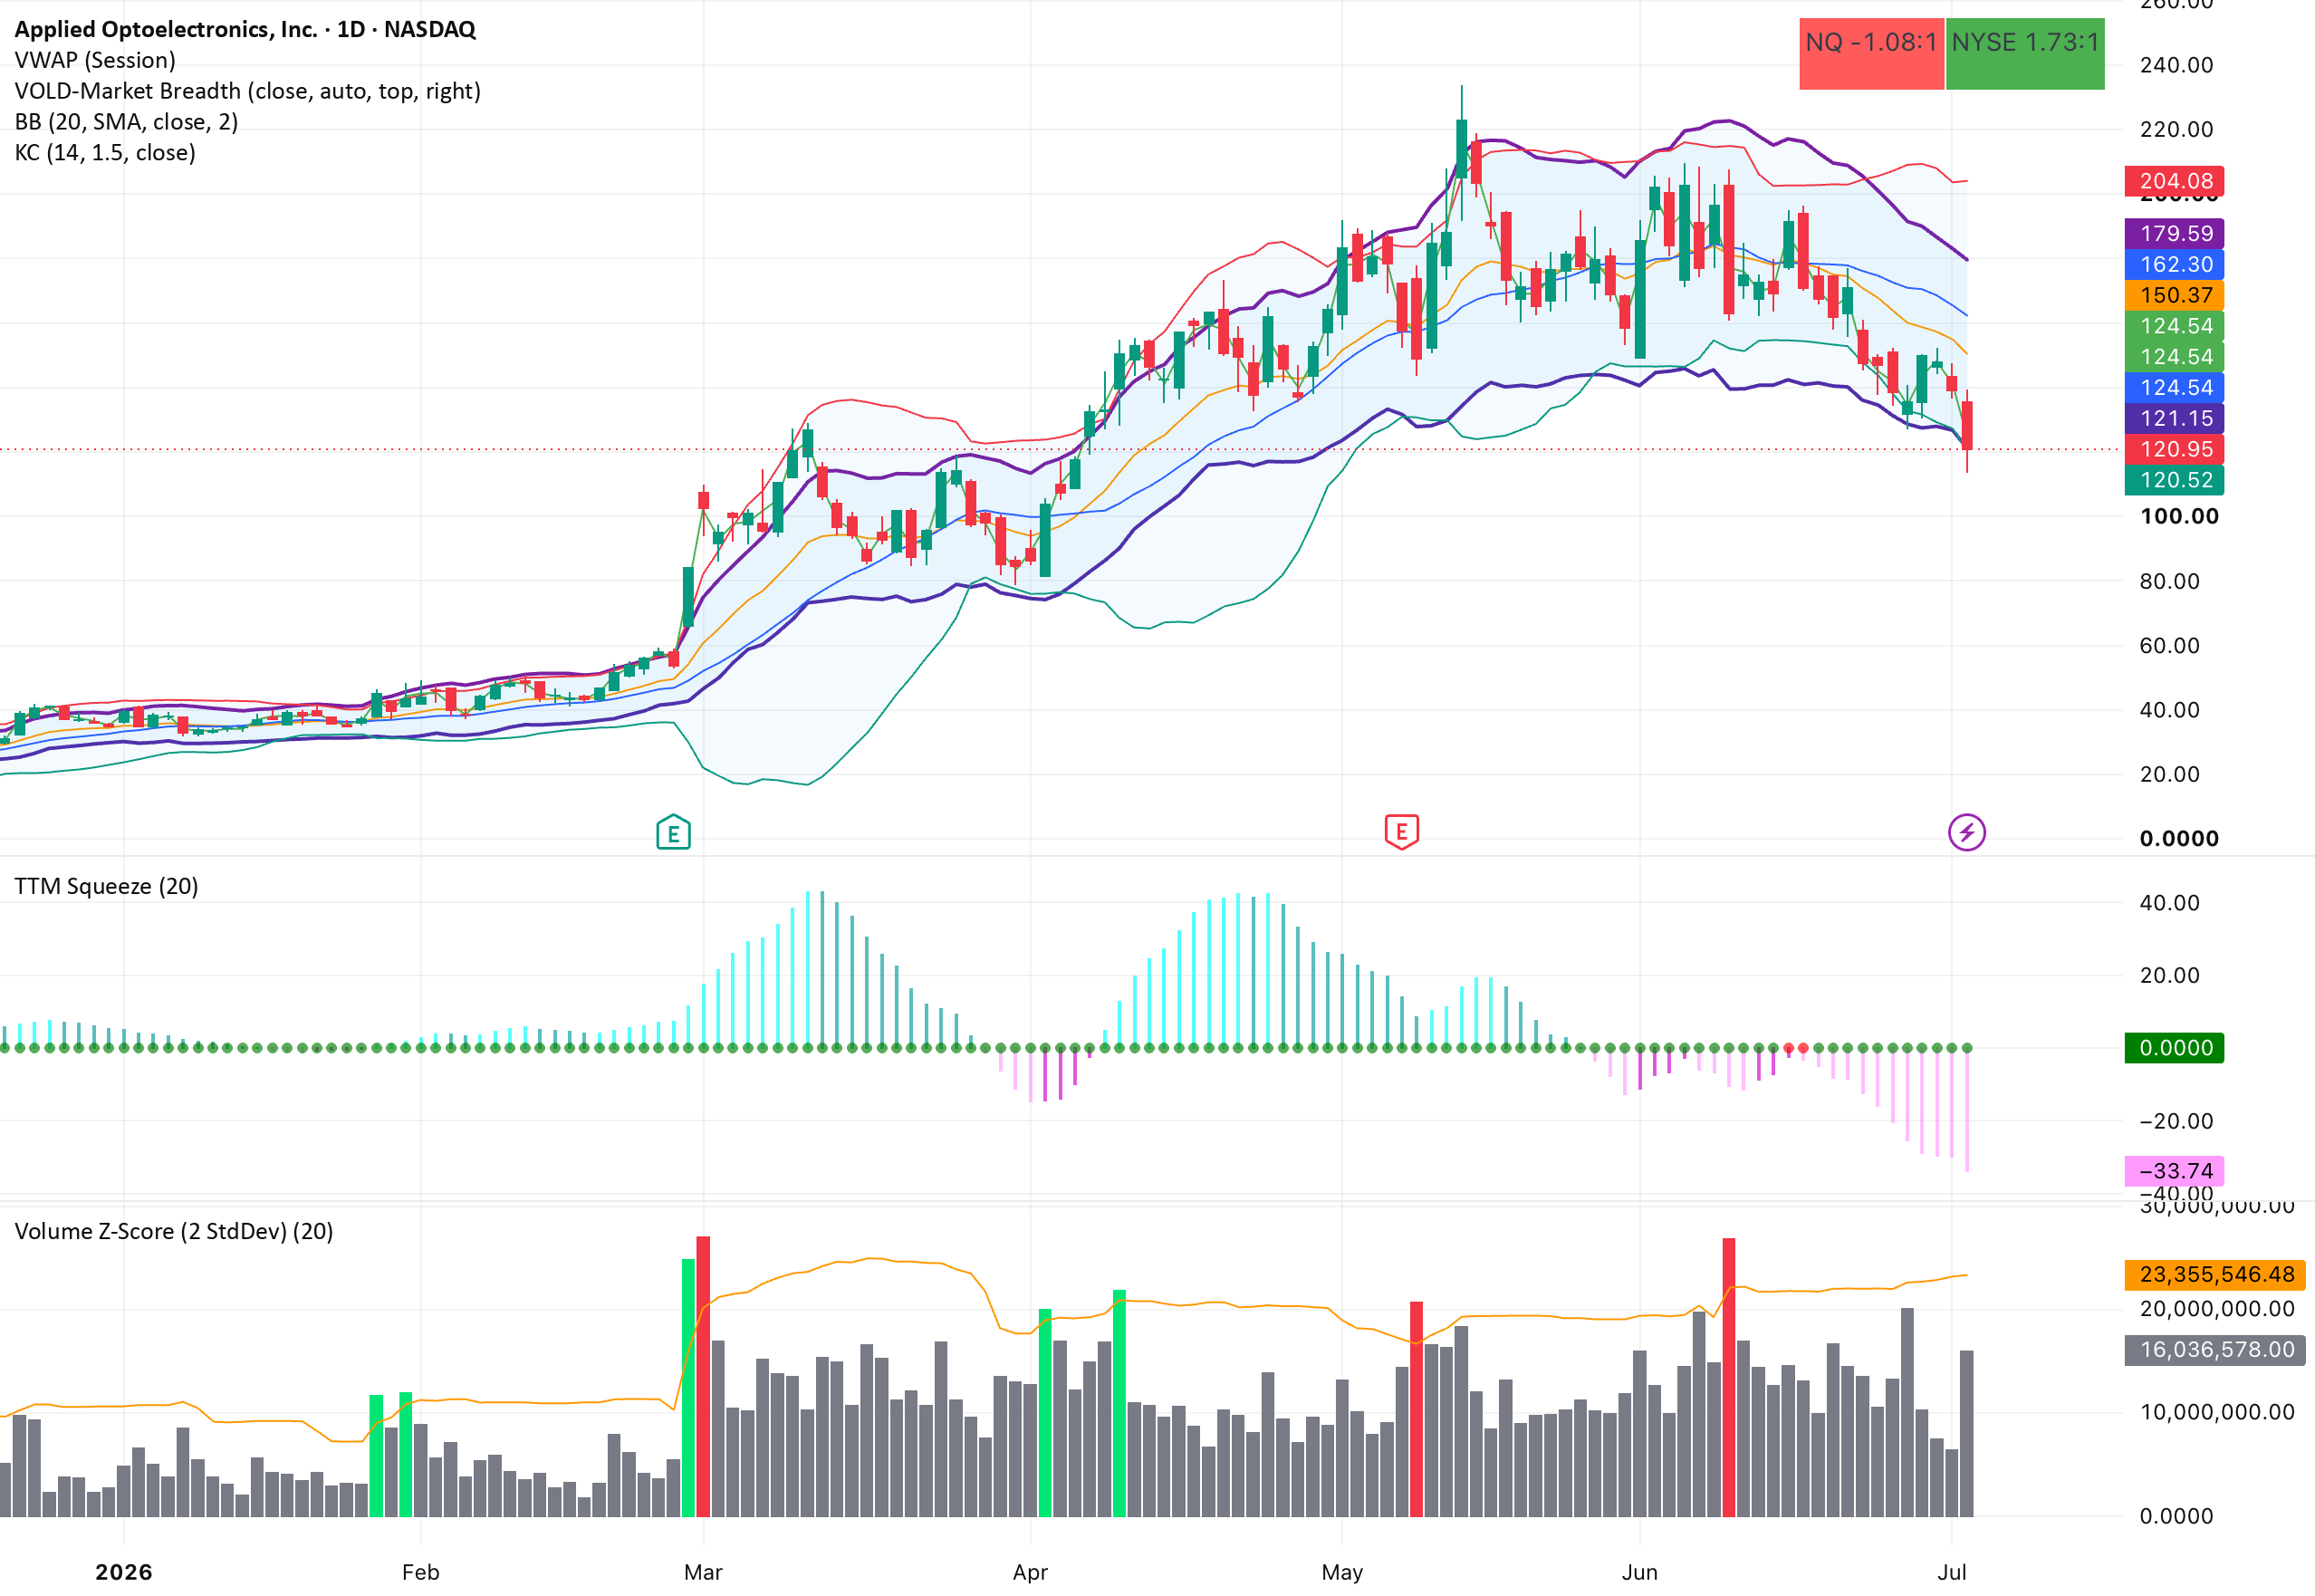Click the red 204.08 price label
This screenshot has width=2315, height=1596.
coord(2174,181)
